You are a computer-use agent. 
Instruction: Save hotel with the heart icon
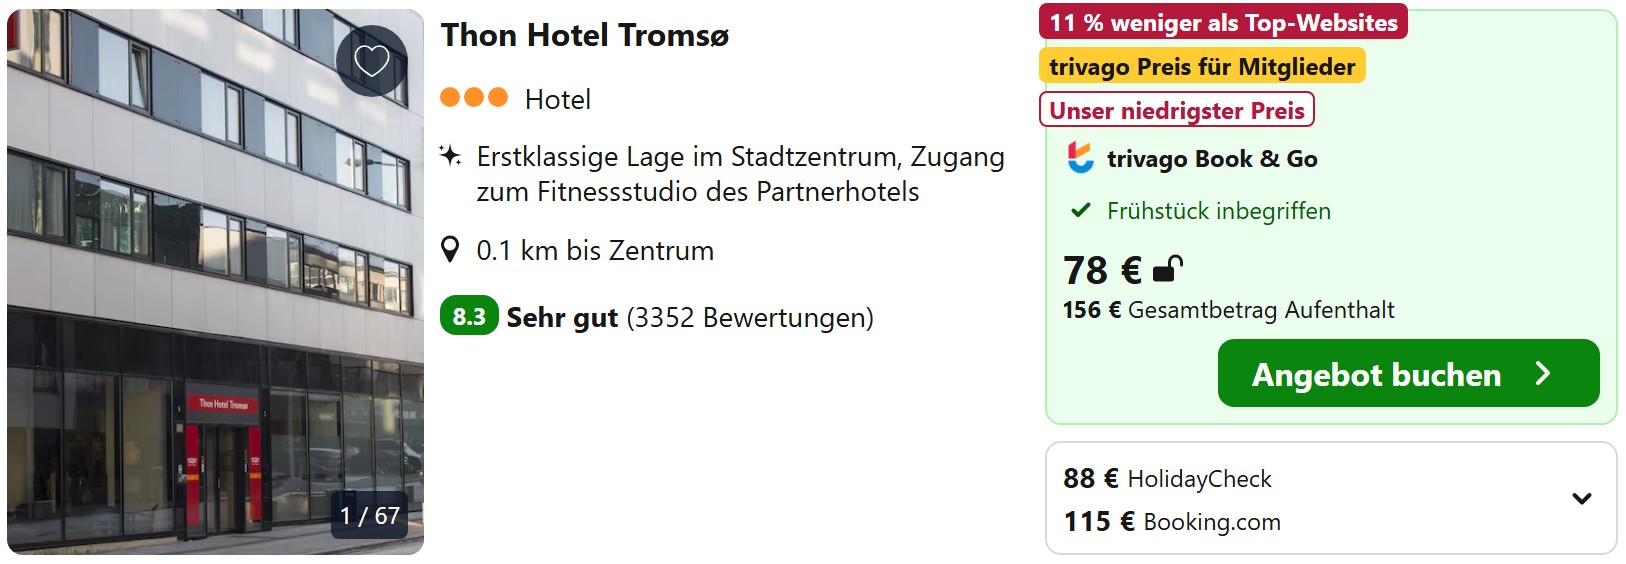pos(372,61)
